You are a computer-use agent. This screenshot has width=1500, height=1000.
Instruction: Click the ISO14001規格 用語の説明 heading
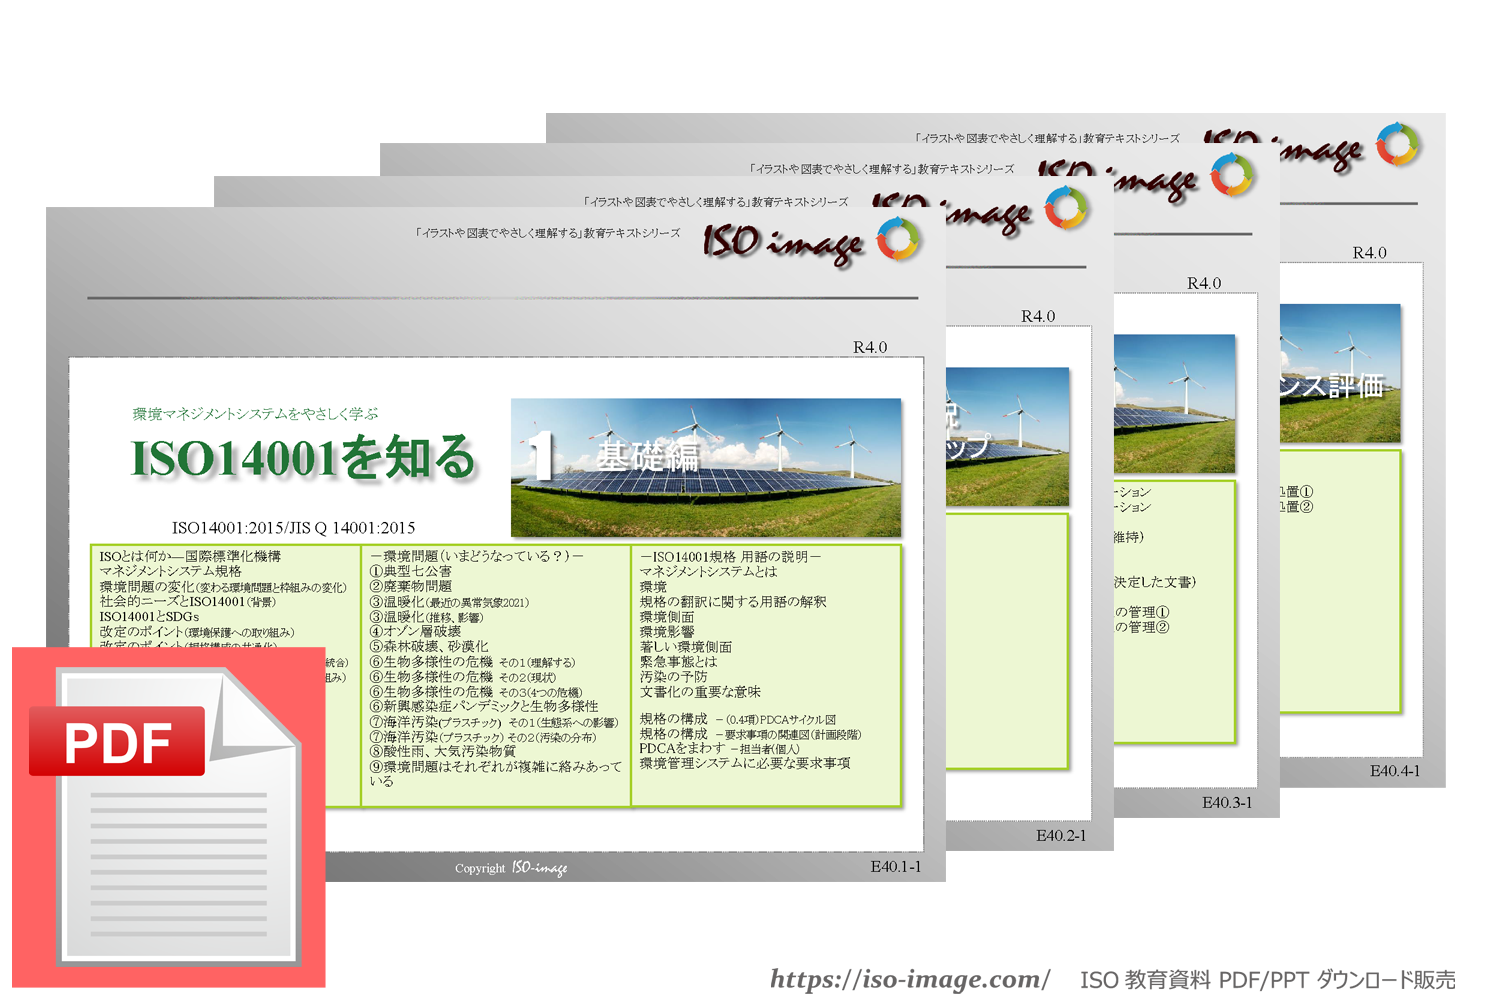pos(730,556)
